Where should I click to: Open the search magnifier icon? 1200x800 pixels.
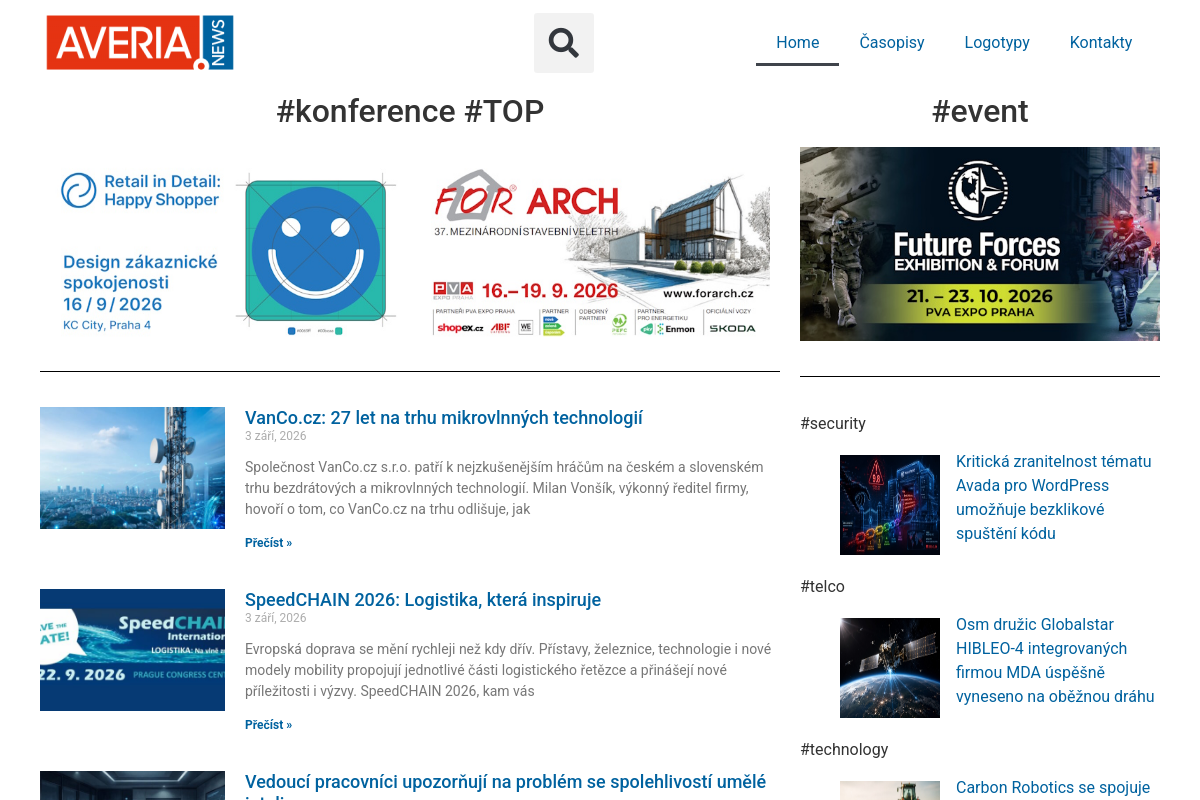(564, 43)
